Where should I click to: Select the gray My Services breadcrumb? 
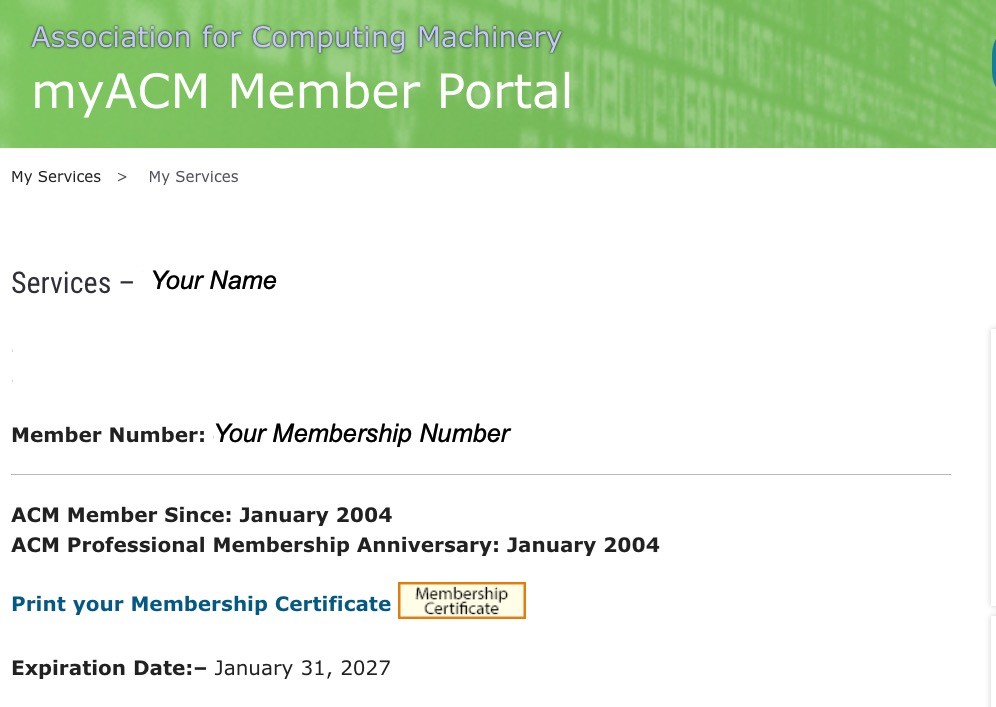[x=193, y=177]
